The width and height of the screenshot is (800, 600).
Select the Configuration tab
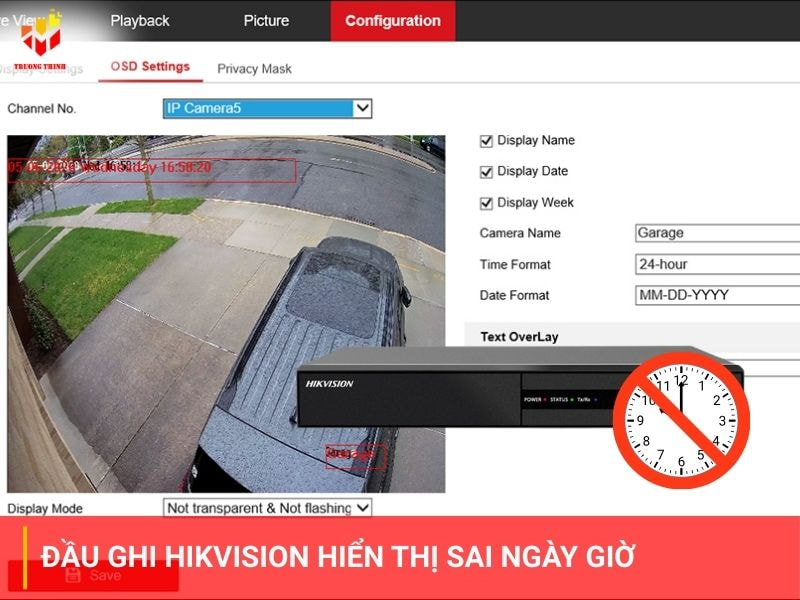click(392, 20)
